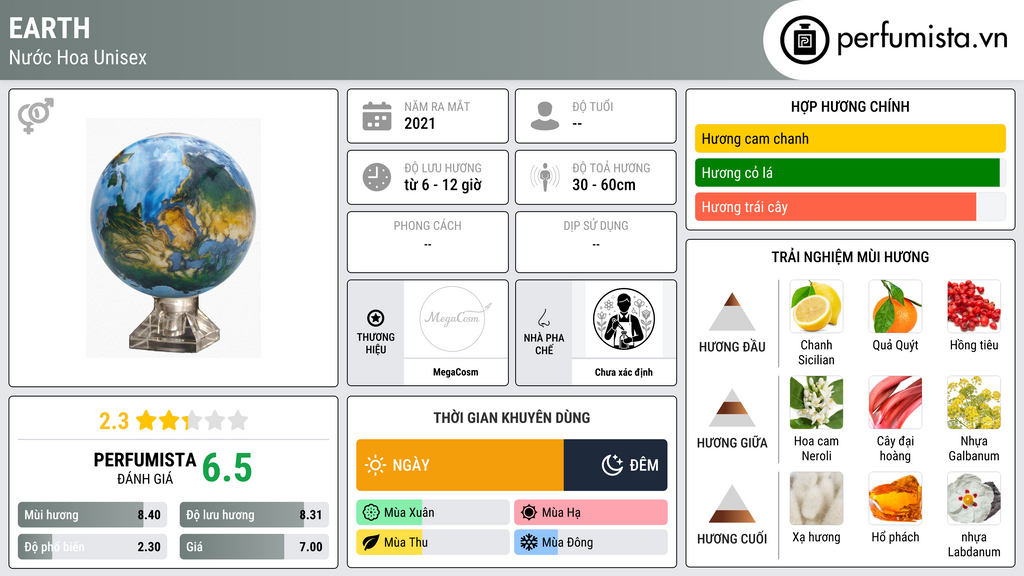Select the Chanh Sicilian lemon note thumbnail
The height and width of the screenshot is (576, 1024).
[x=816, y=306]
